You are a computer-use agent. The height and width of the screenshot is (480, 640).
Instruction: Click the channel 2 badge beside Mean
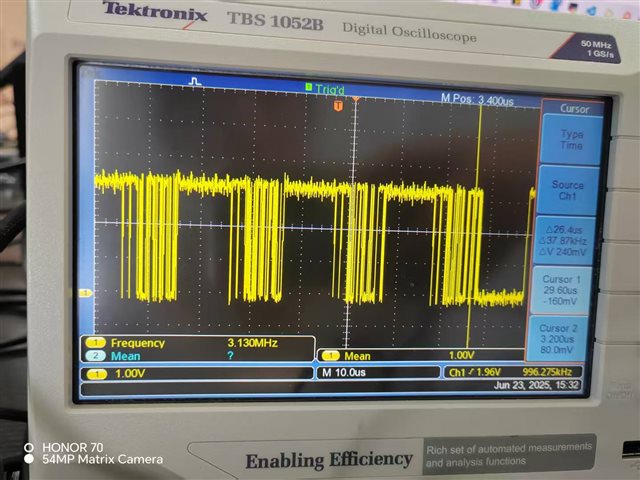(96, 356)
